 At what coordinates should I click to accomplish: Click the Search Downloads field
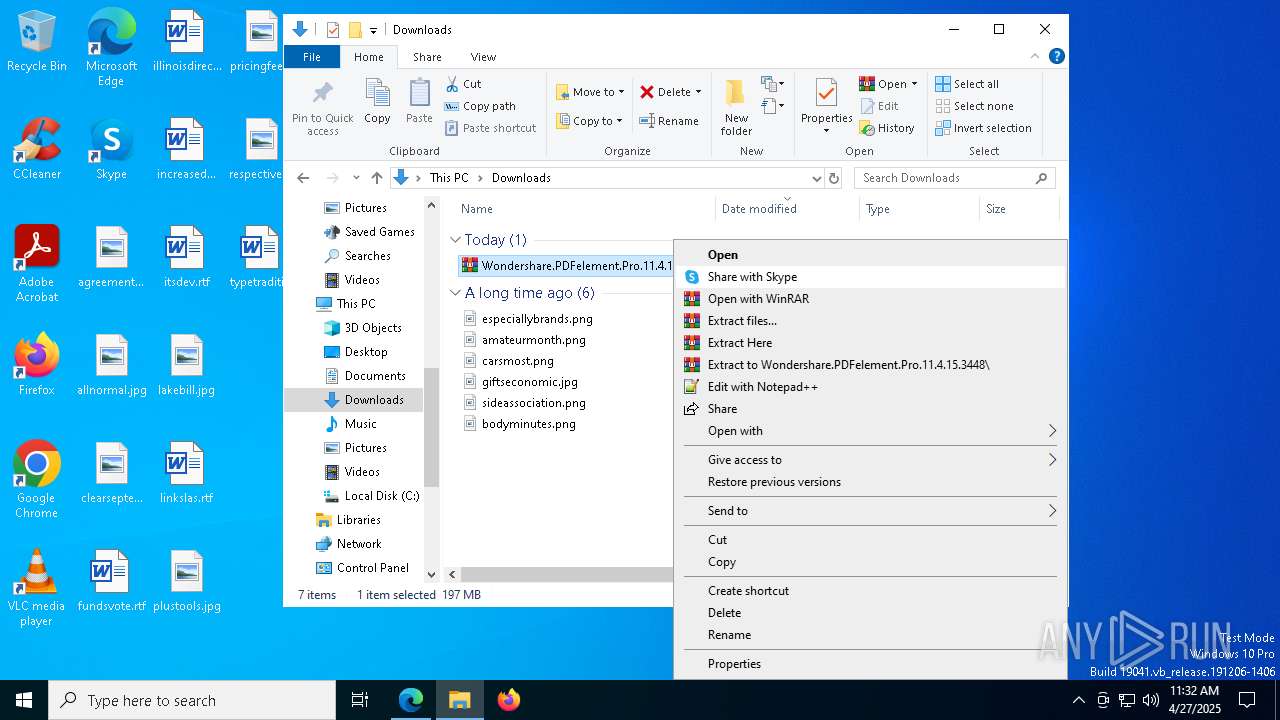(x=954, y=178)
